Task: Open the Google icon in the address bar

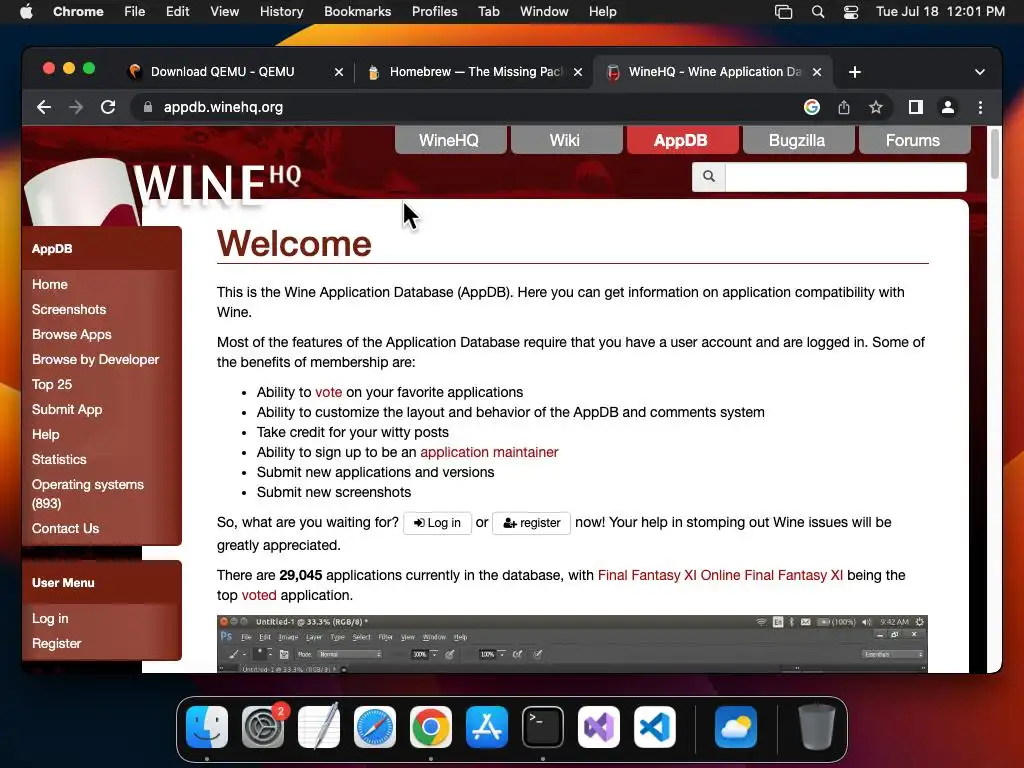Action: pyautogui.click(x=812, y=107)
